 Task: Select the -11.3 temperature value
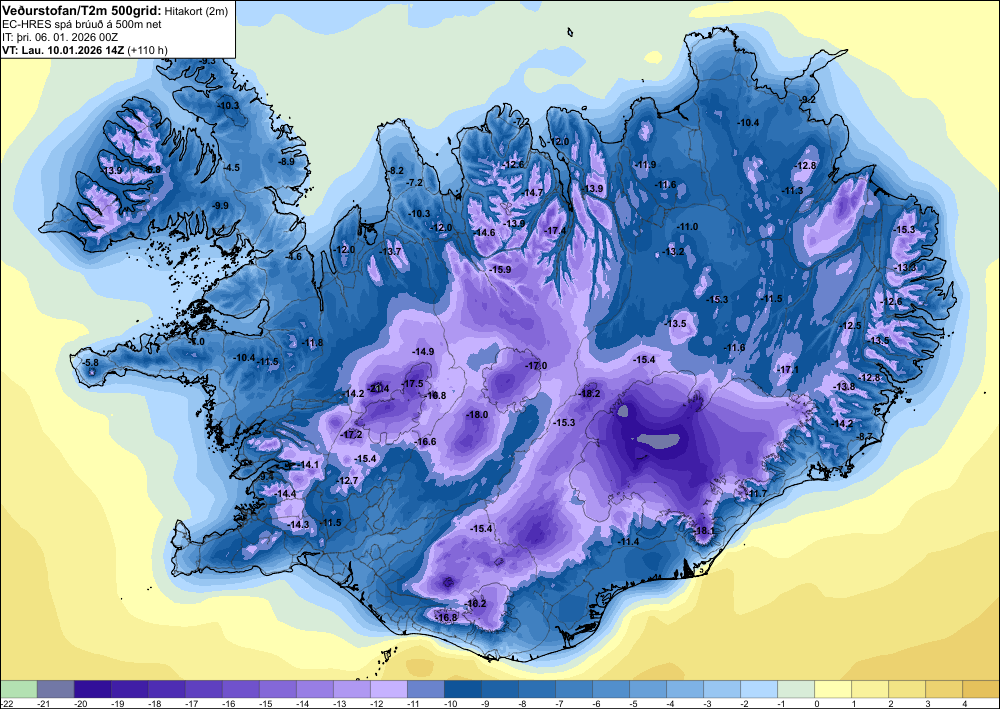(x=793, y=190)
